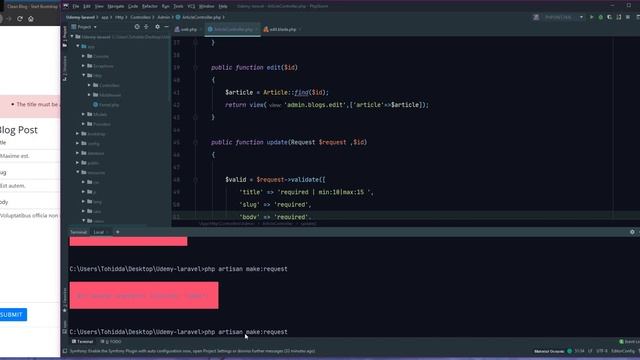The width and height of the screenshot is (640, 360).
Task: Click the fold marker beside function update
Action: (x=196, y=142)
